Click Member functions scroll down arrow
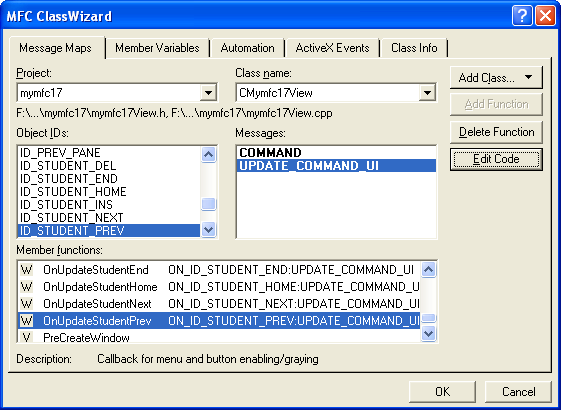This screenshot has height=410, width=561. (x=429, y=334)
